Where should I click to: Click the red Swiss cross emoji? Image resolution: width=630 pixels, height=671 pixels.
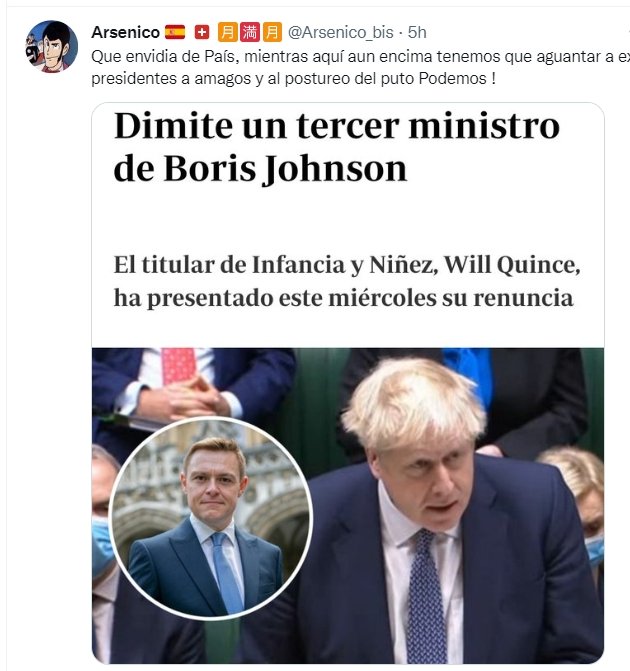202,32
